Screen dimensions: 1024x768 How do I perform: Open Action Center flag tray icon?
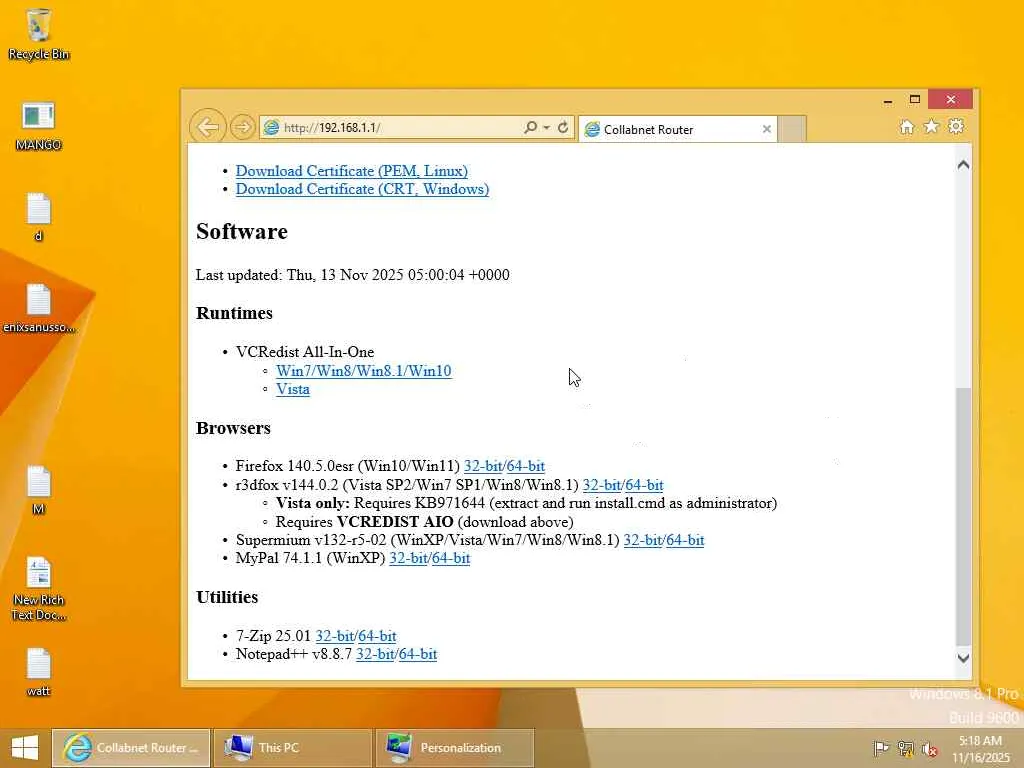[881, 748]
